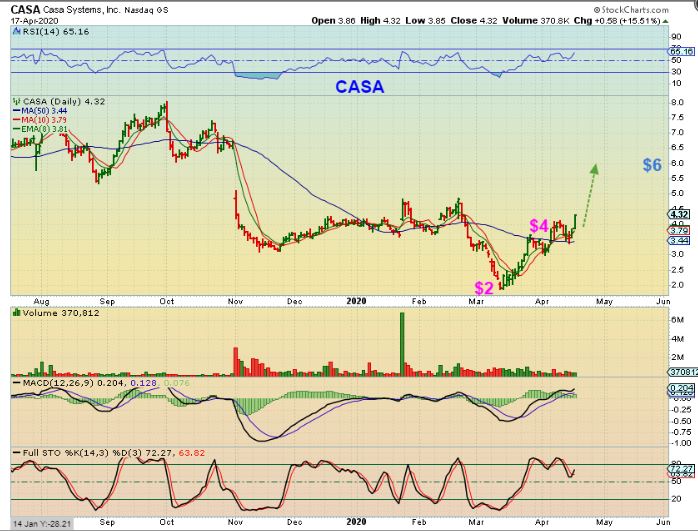Click the 65.16 RSI value tag on right axis
The width and height of the screenshot is (698, 531).
682,52
